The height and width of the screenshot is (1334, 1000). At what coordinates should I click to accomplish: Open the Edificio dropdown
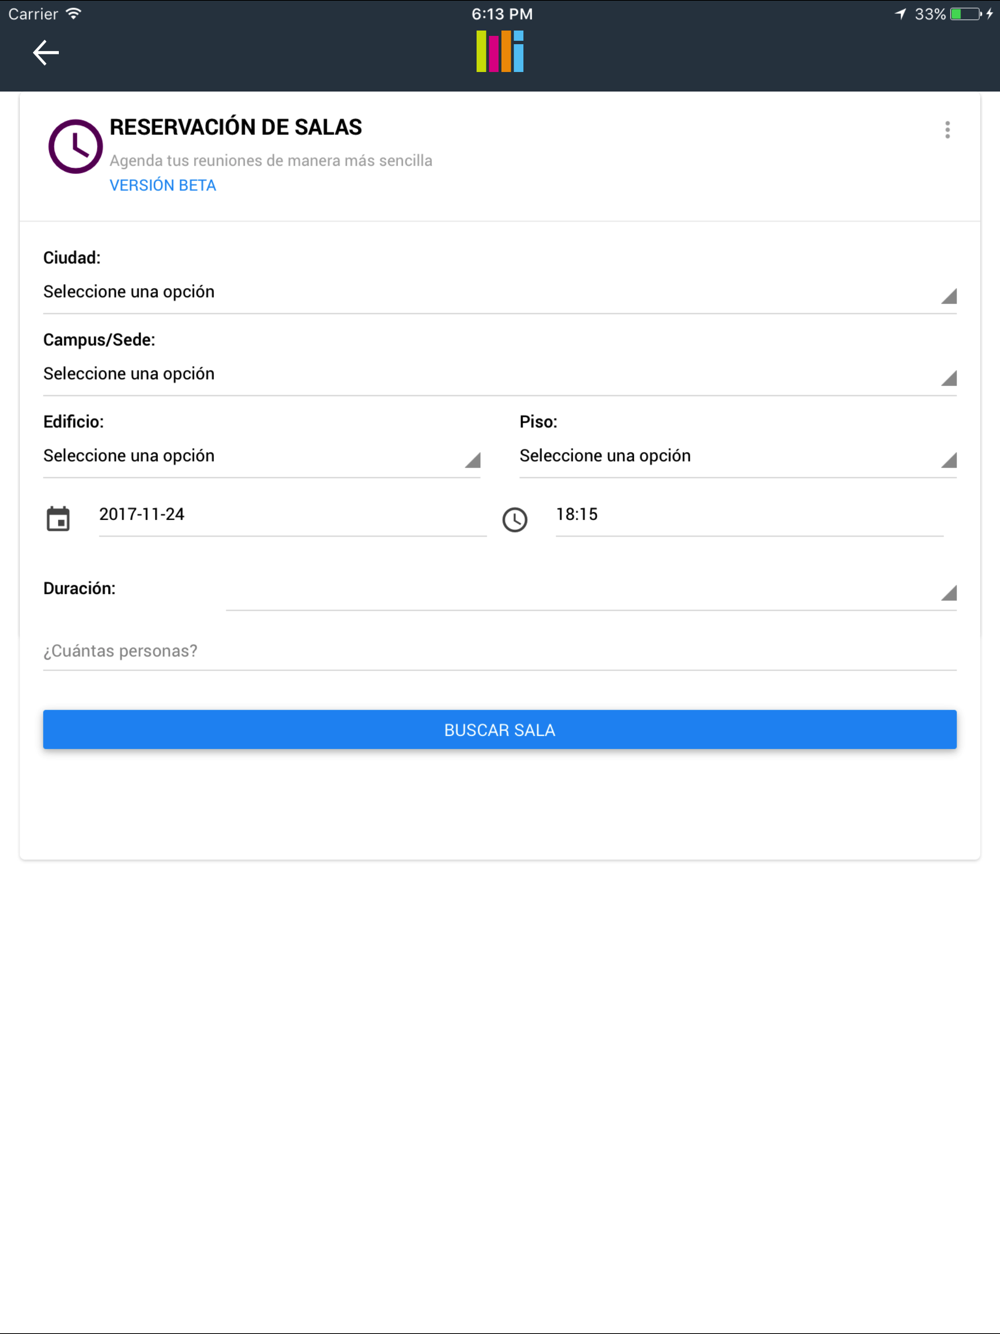pos(261,456)
